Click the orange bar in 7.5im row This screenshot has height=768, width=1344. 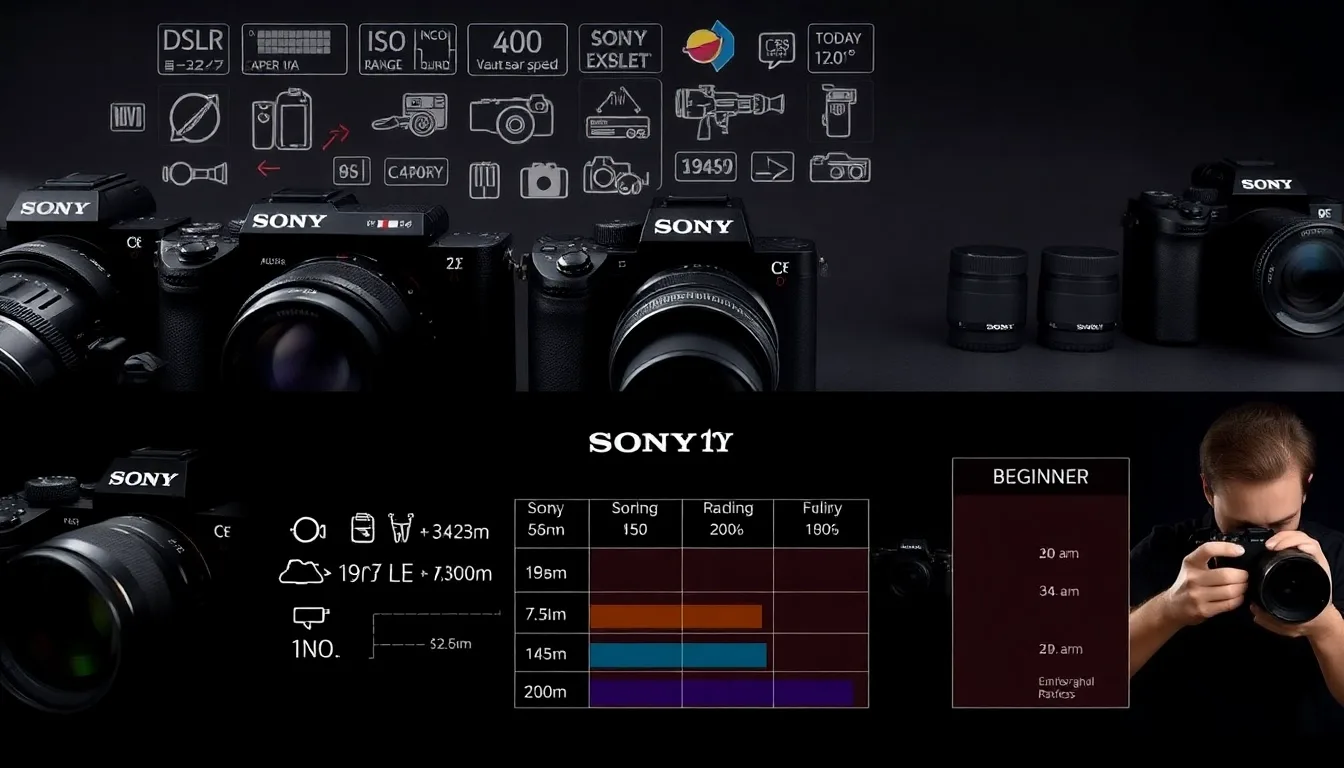click(x=676, y=616)
